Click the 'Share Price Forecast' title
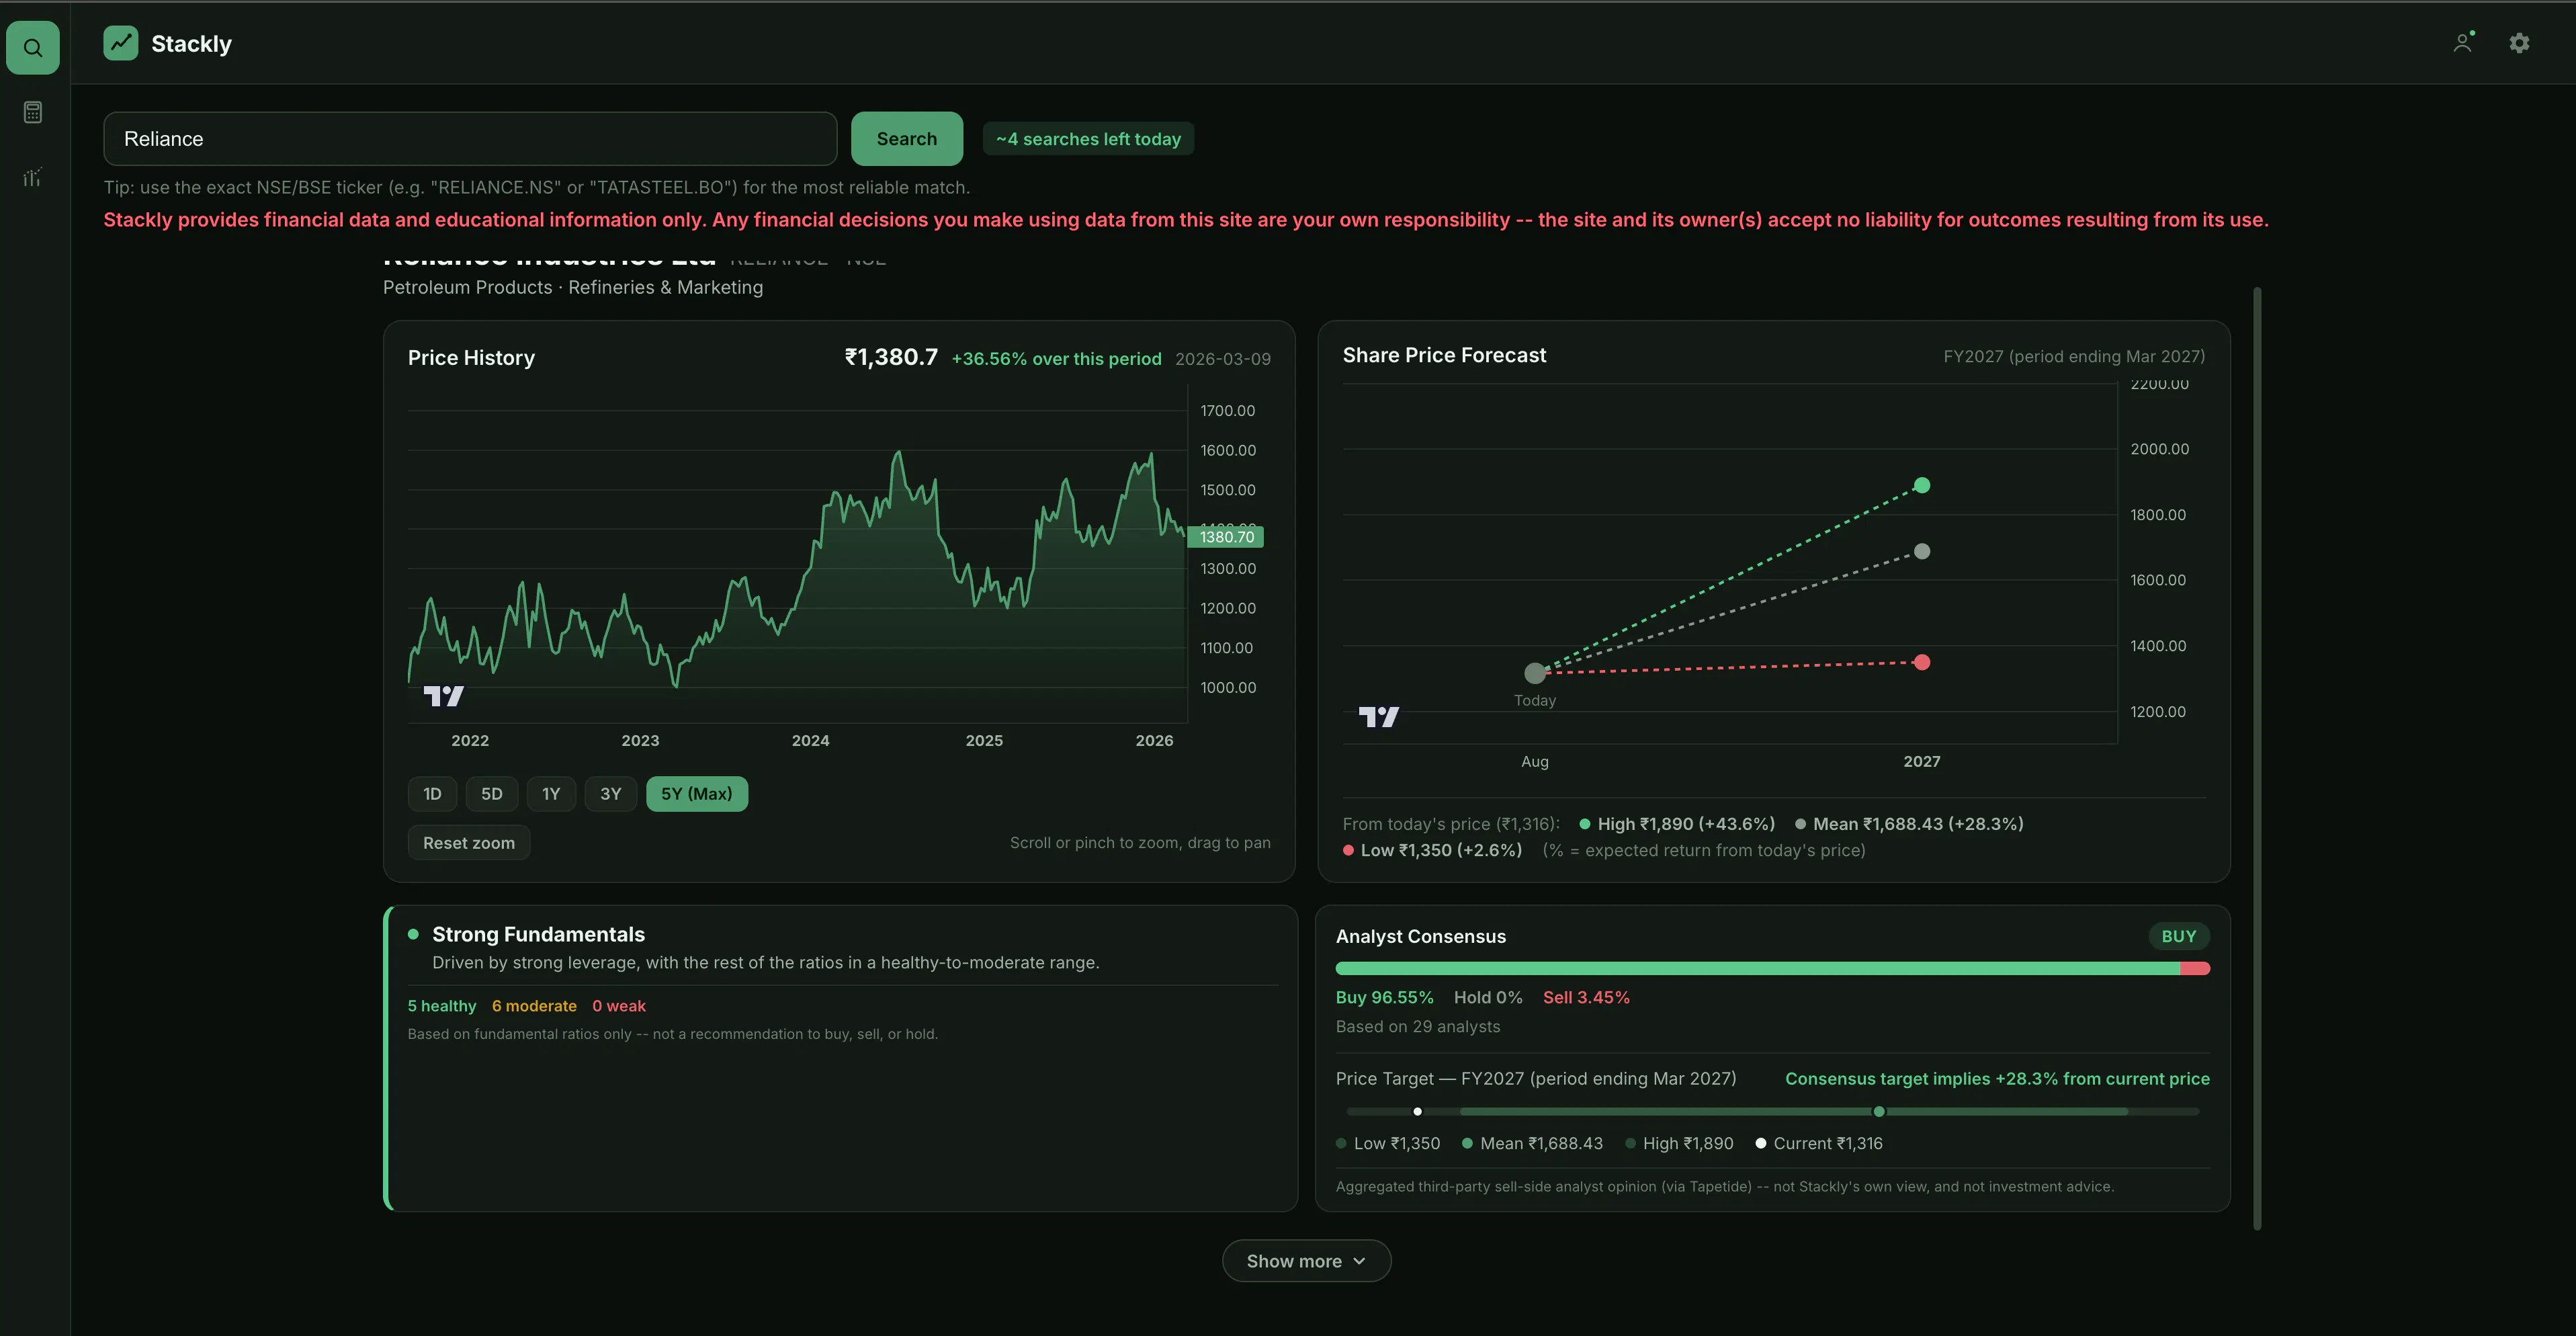The height and width of the screenshot is (1336, 2576). [x=1444, y=355]
